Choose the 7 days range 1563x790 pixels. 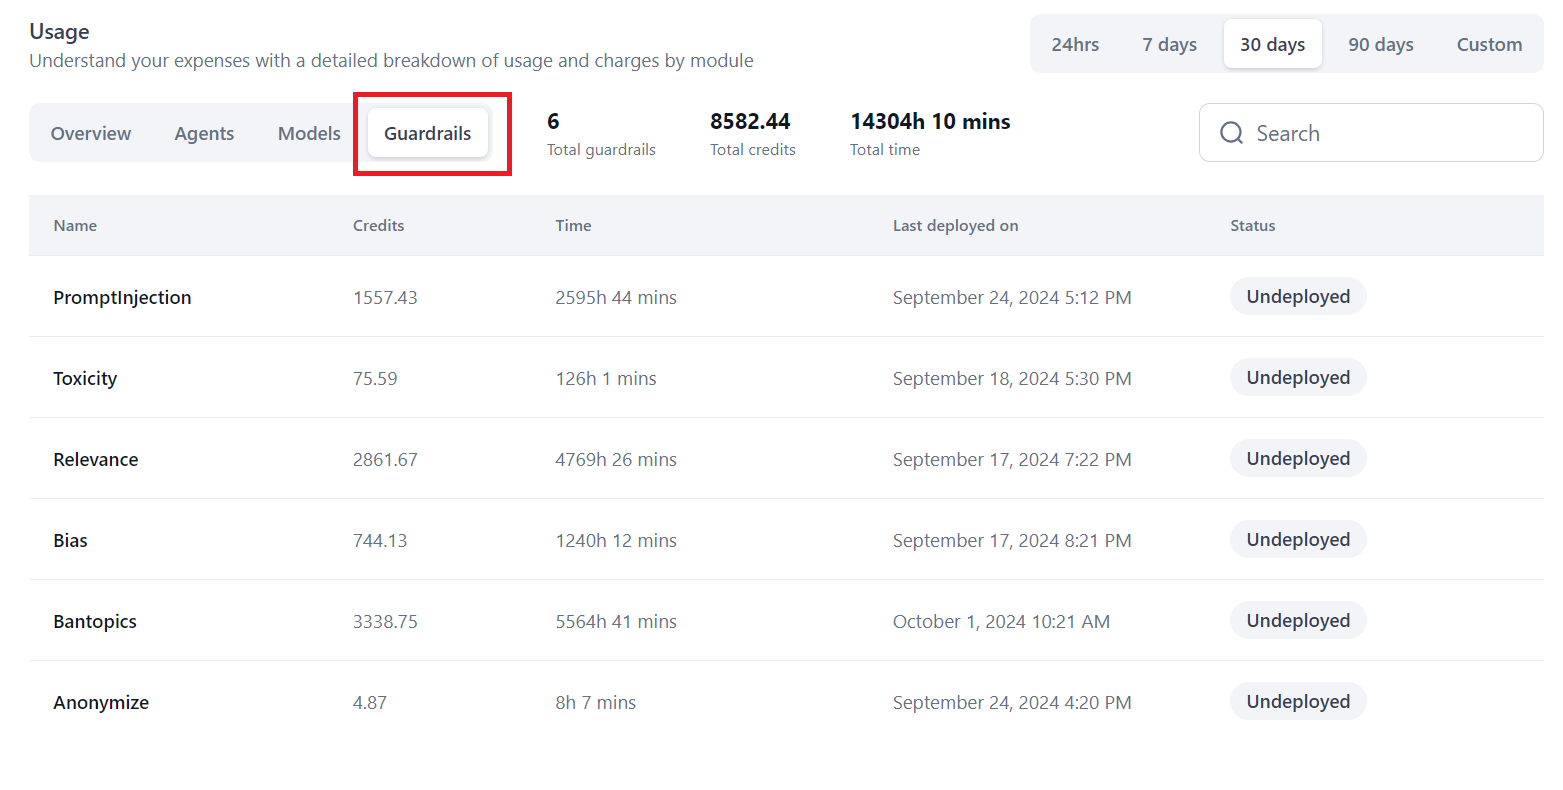[1169, 44]
